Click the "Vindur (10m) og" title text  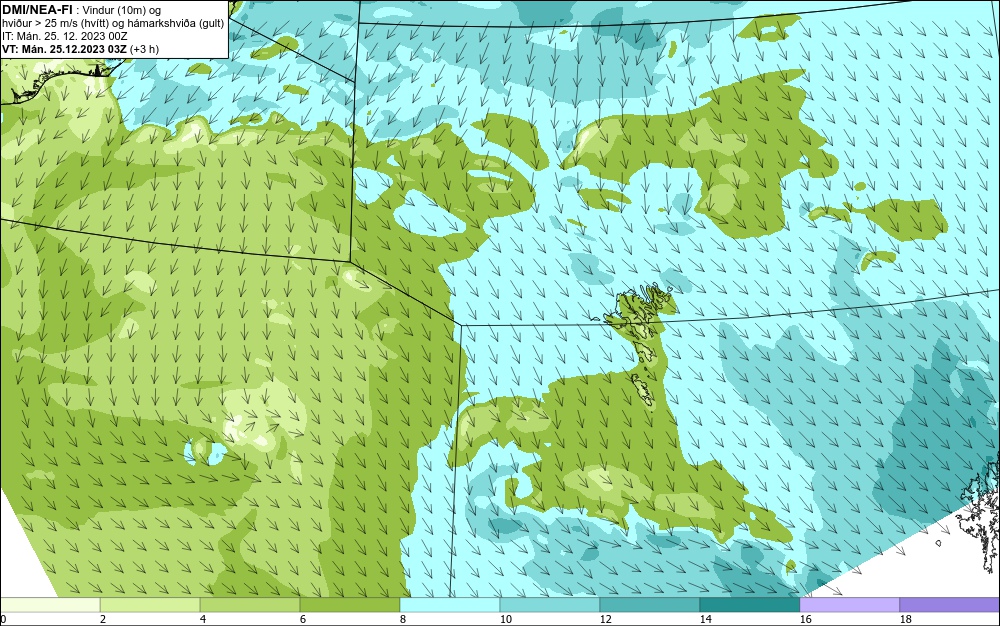tap(124, 10)
